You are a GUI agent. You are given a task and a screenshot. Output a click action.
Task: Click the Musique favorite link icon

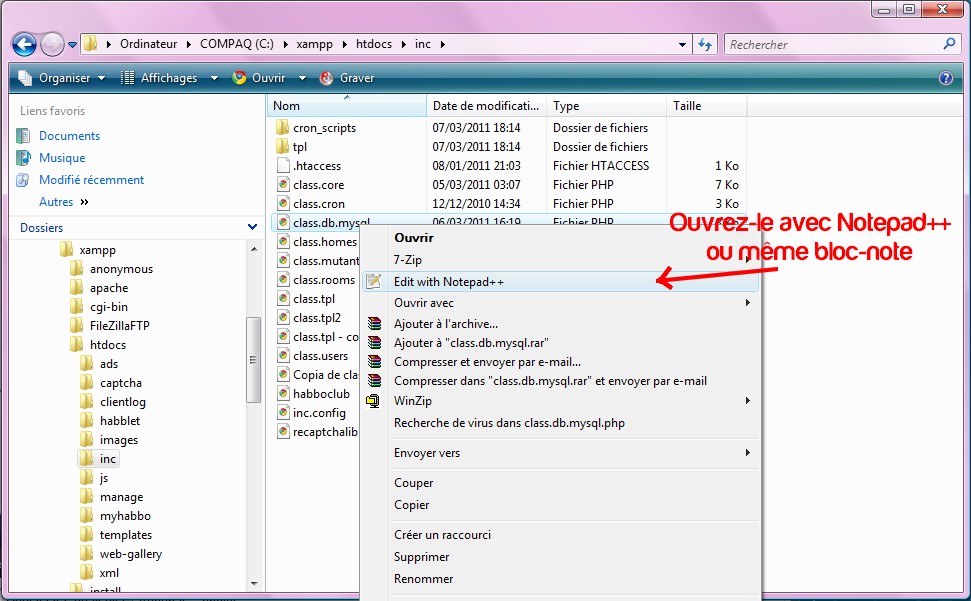click(x=23, y=158)
